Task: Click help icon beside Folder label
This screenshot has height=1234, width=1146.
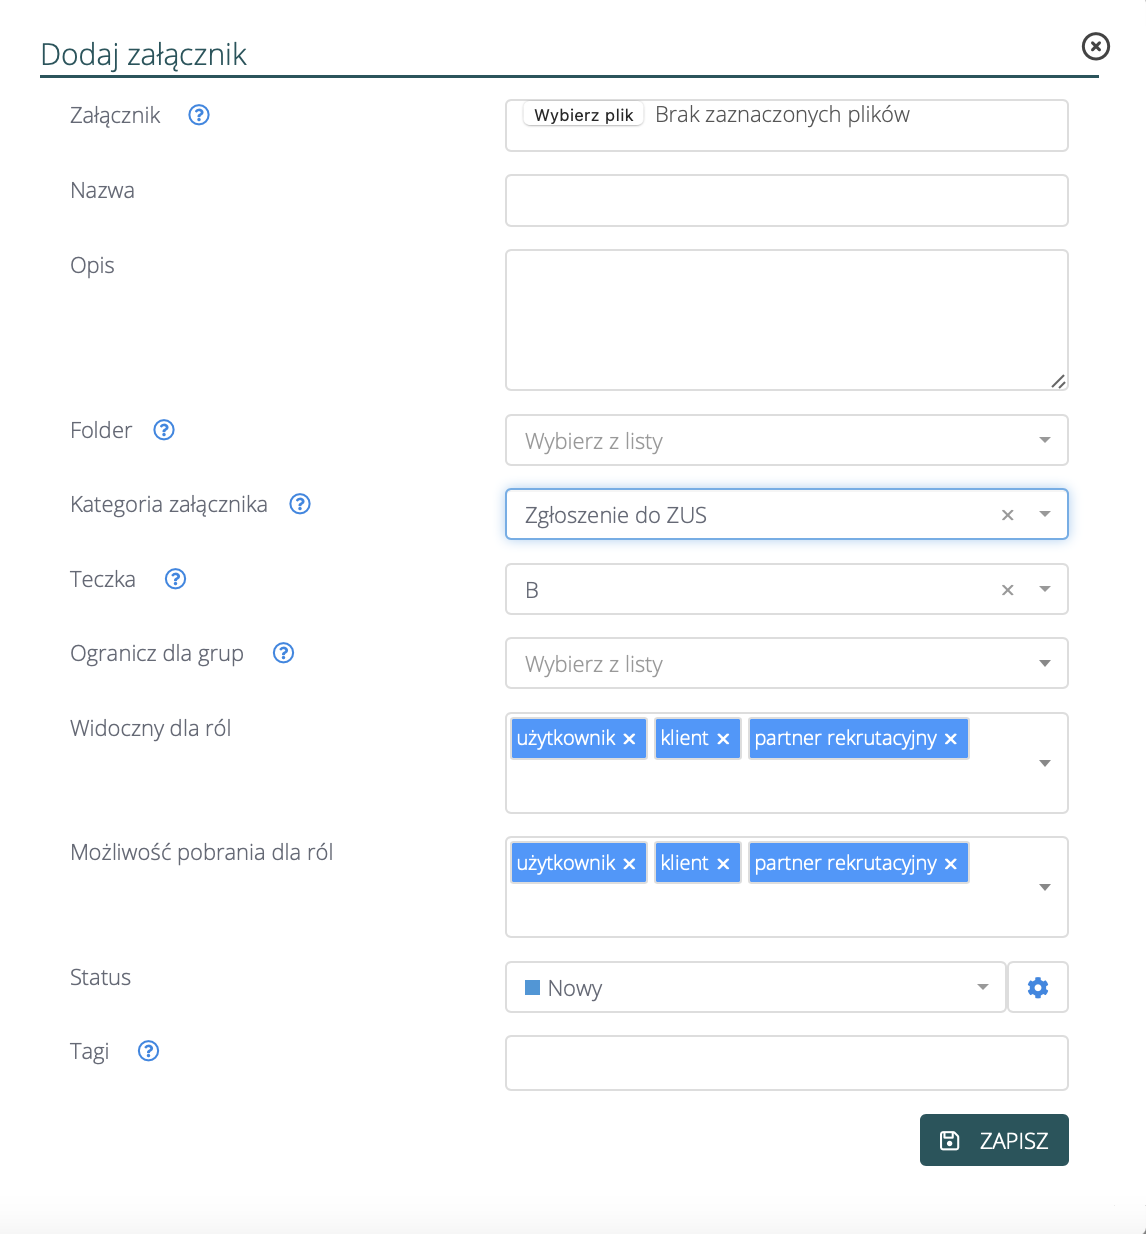Action: pos(164,430)
